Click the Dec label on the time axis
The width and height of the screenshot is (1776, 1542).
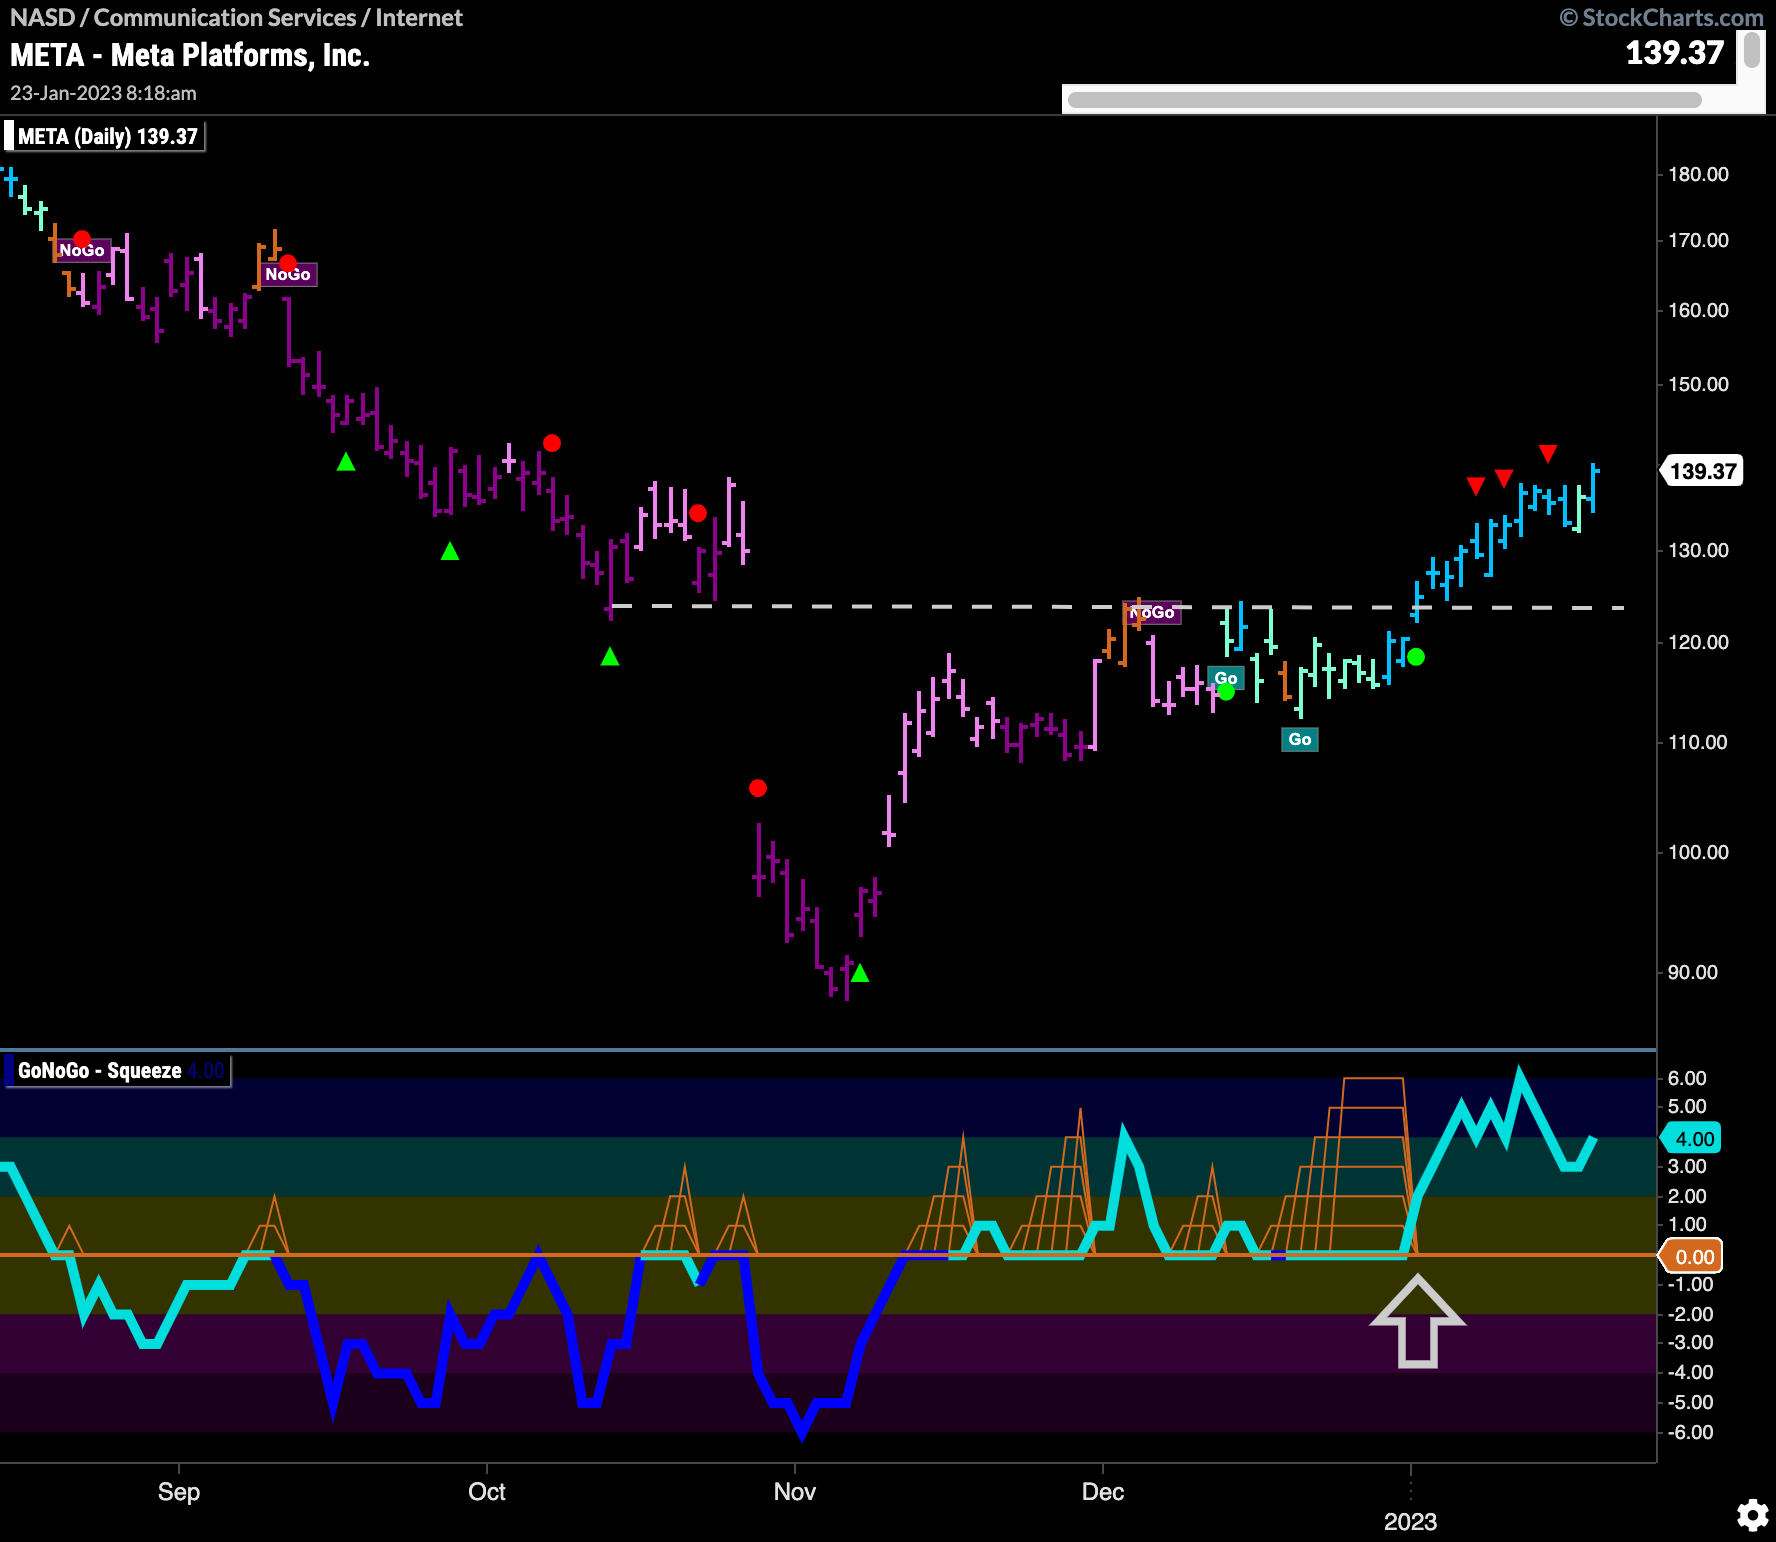1103,1492
